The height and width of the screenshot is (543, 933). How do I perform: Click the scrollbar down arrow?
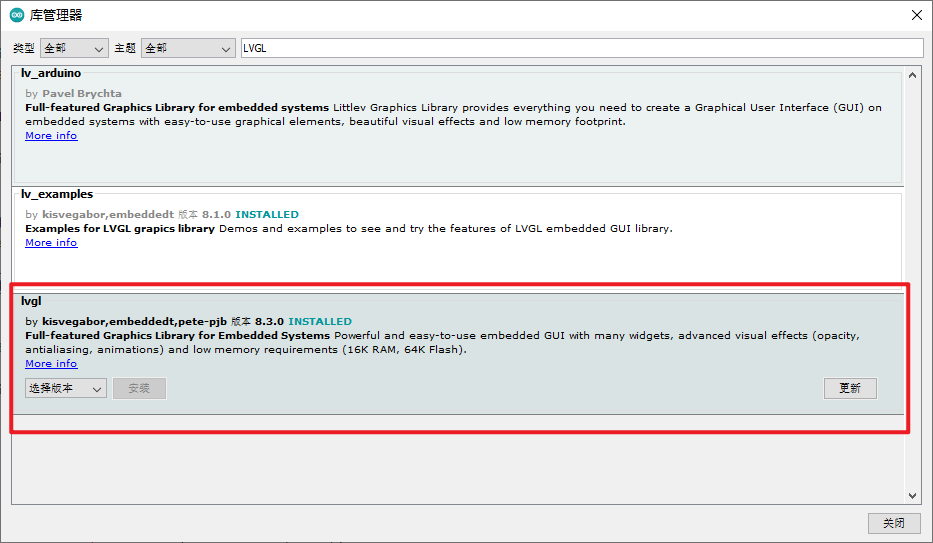point(913,495)
